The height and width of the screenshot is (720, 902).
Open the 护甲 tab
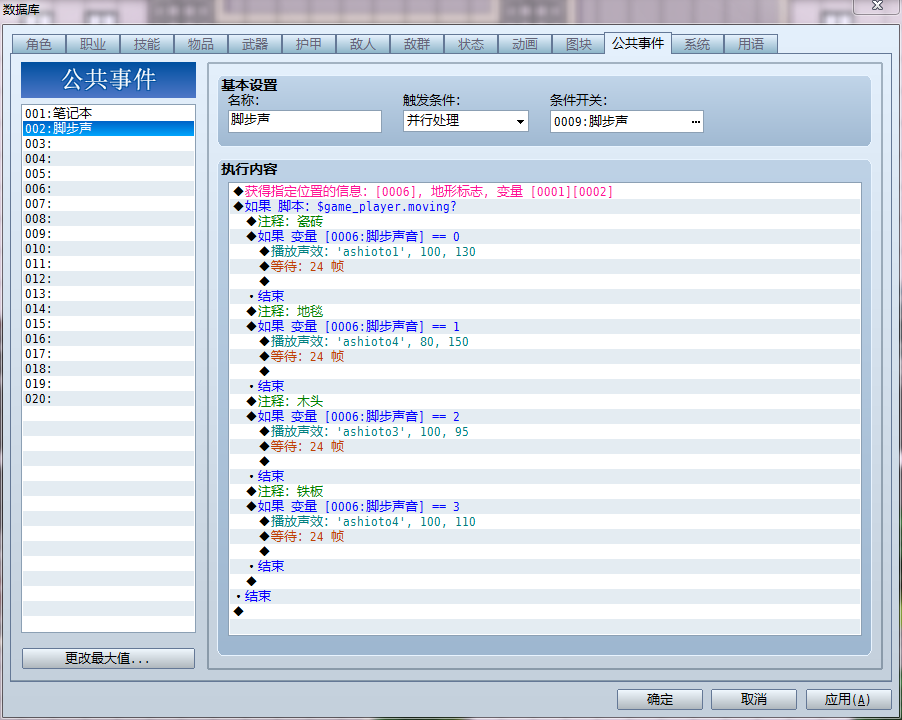[x=309, y=44]
